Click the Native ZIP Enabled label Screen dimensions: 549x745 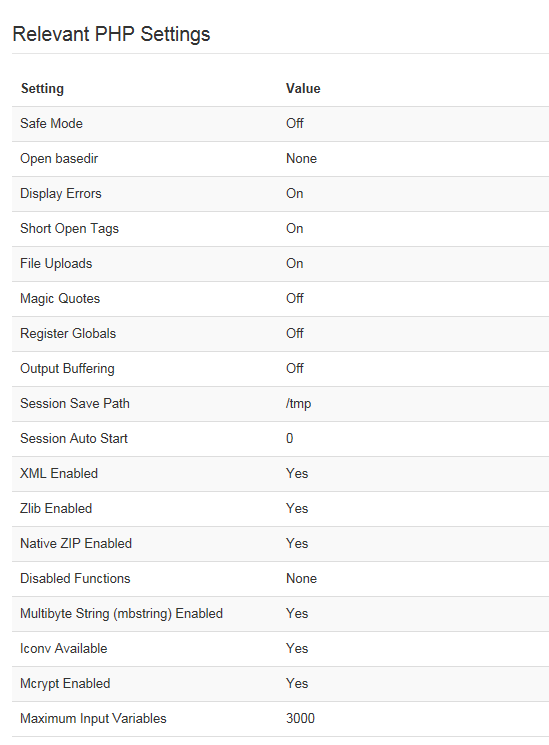pyautogui.click(x=76, y=544)
